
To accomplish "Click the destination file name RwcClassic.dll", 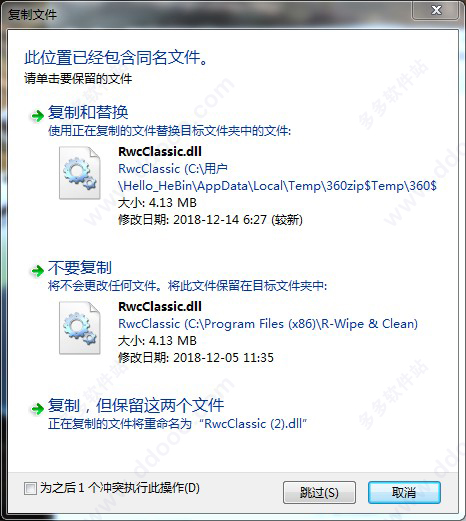I will tap(160, 307).
